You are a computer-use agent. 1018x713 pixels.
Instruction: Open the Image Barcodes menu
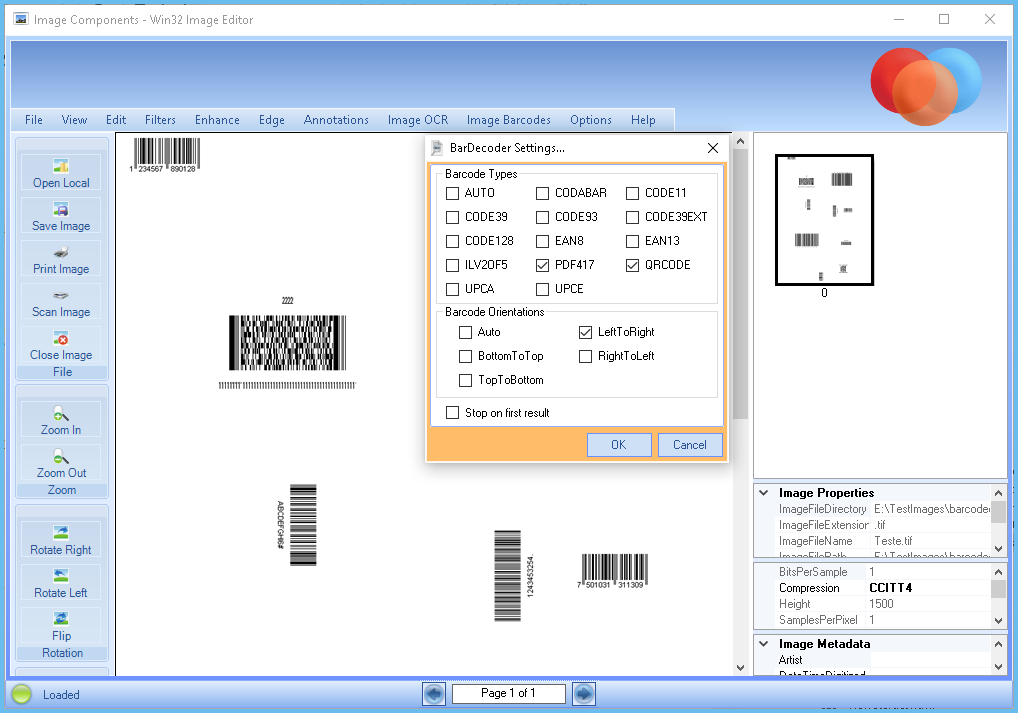(x=508, y=120)
